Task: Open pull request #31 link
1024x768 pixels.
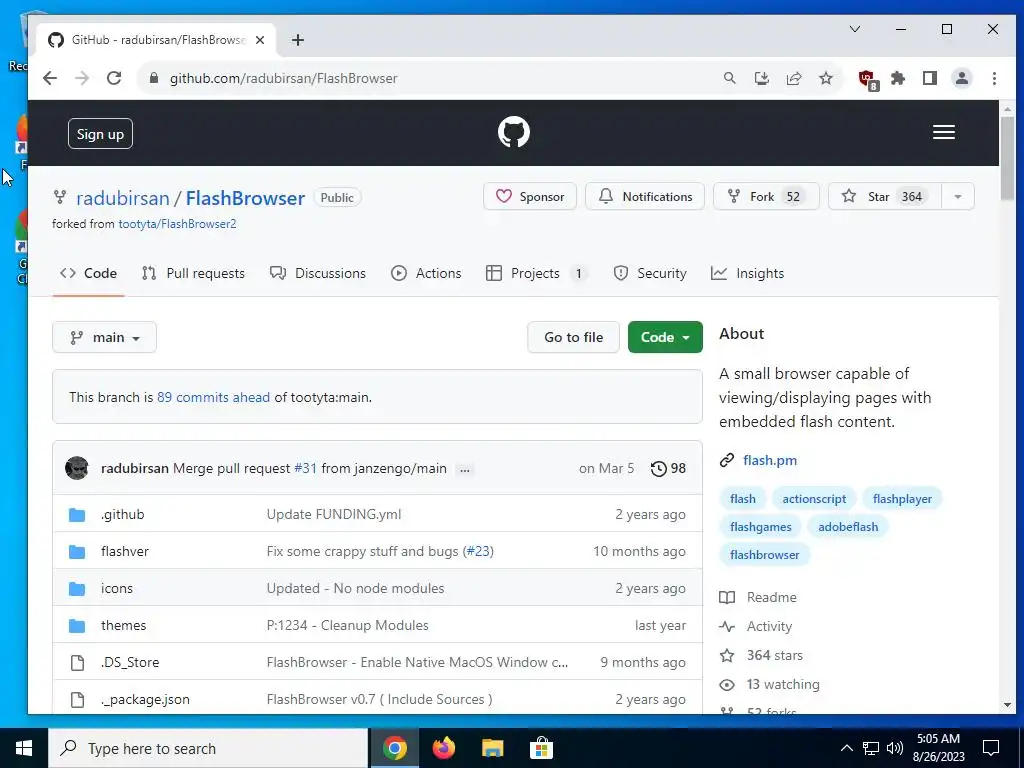Action: point(305,469)
